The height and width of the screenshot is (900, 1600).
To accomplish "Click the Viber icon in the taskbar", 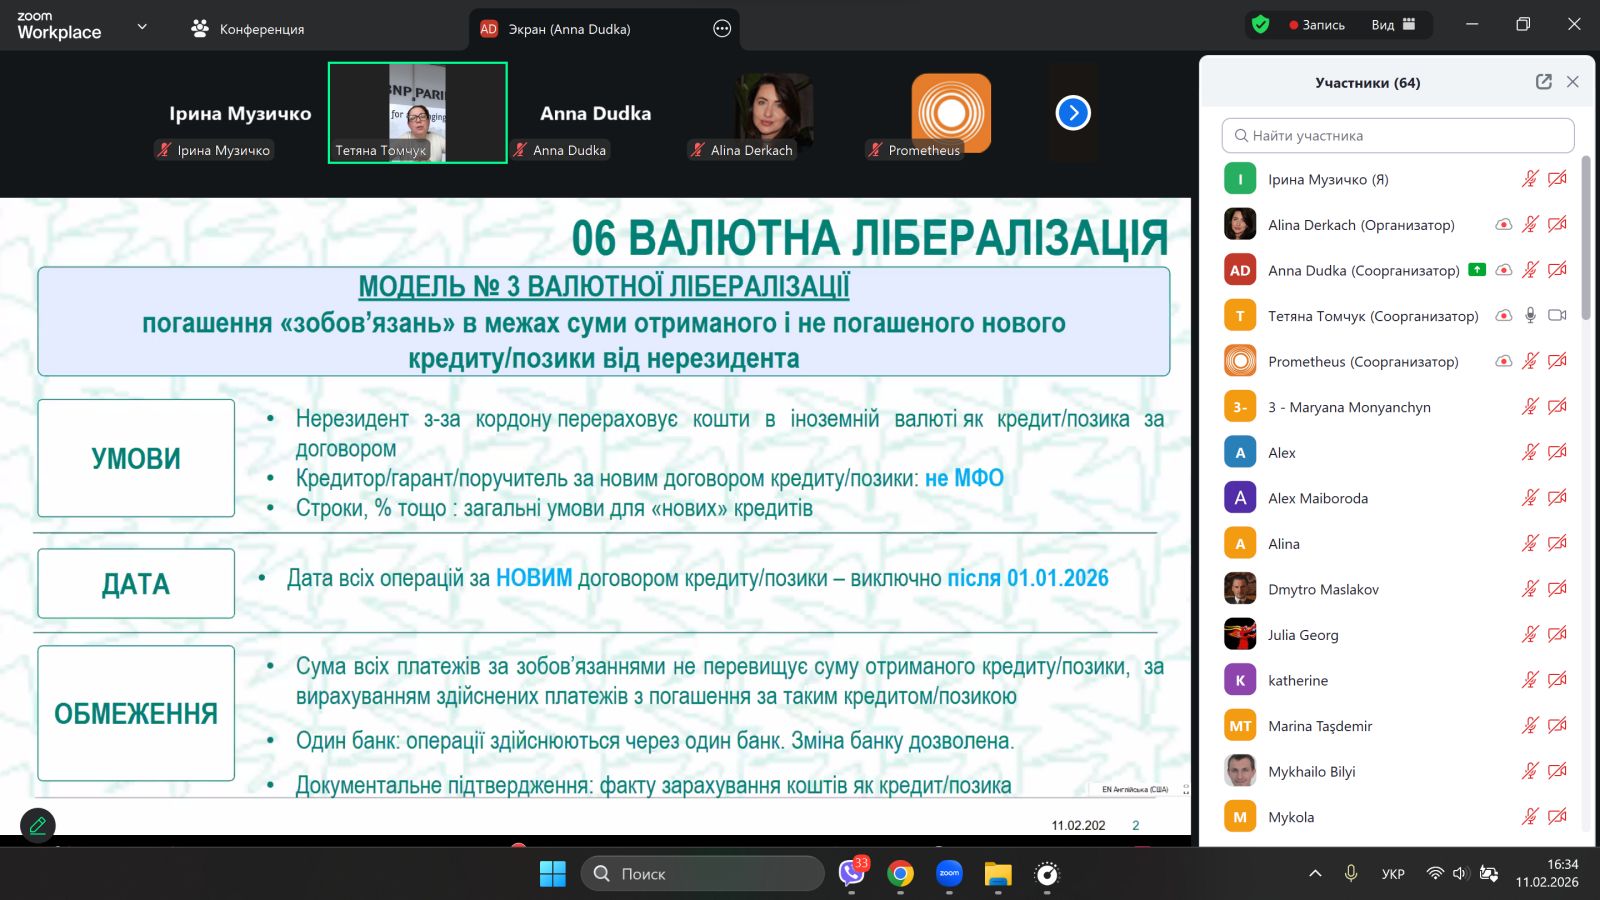I will tap(852, 874).
